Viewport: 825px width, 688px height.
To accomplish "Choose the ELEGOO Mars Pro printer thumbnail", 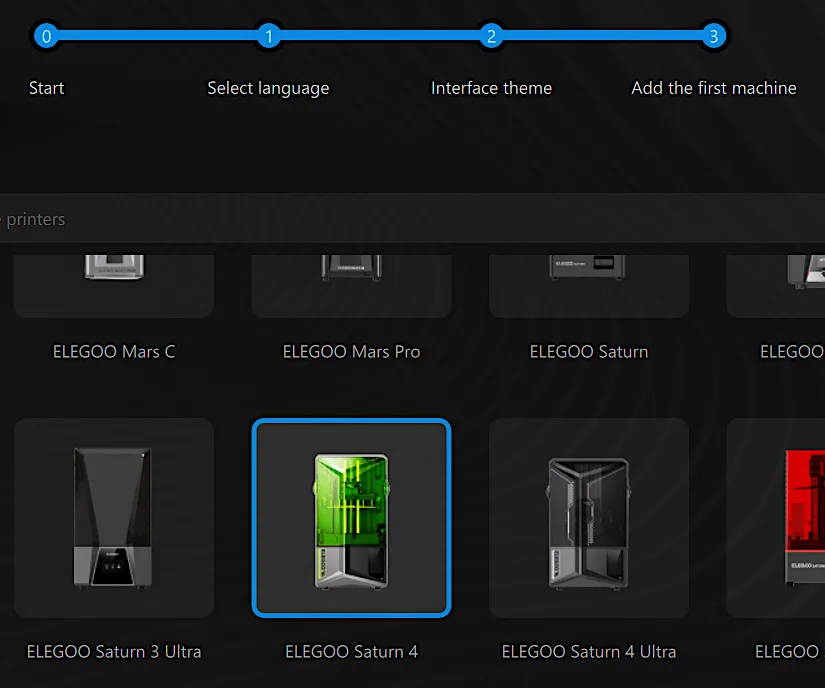I will [351, 286].
